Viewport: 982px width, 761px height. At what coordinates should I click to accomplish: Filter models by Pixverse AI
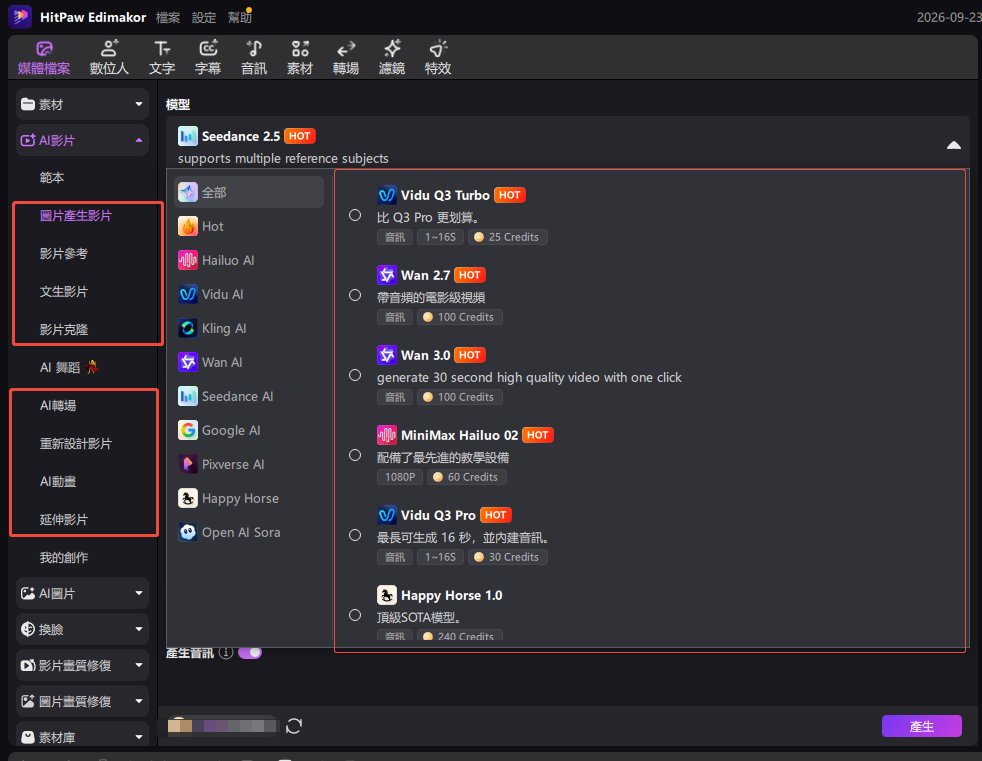click(249, 464)
